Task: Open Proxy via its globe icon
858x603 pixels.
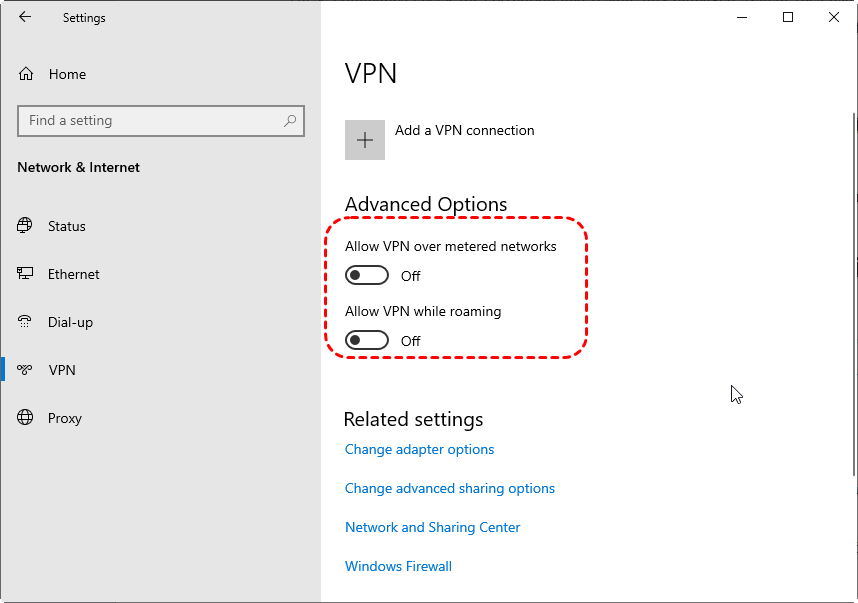Action: pos(26,418)
